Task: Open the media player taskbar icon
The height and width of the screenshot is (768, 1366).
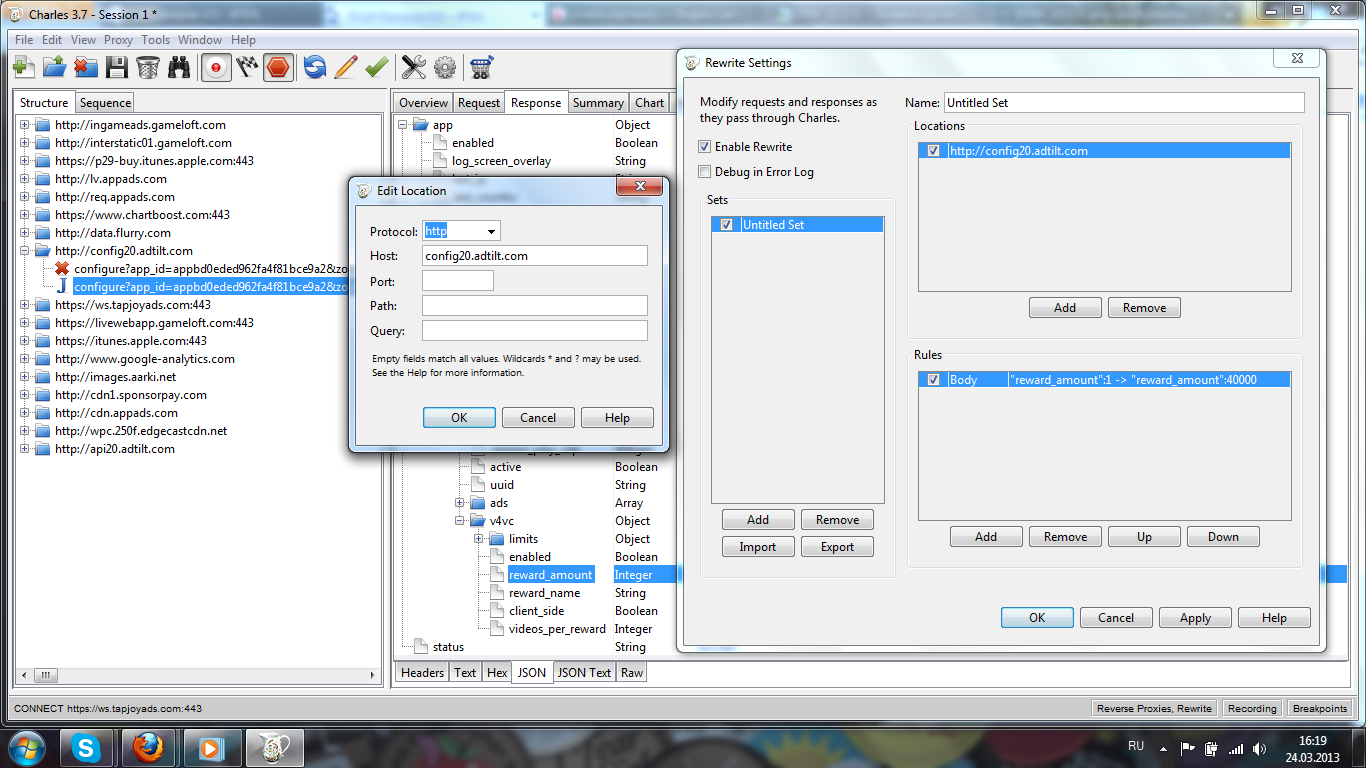Action: (211, 747)
